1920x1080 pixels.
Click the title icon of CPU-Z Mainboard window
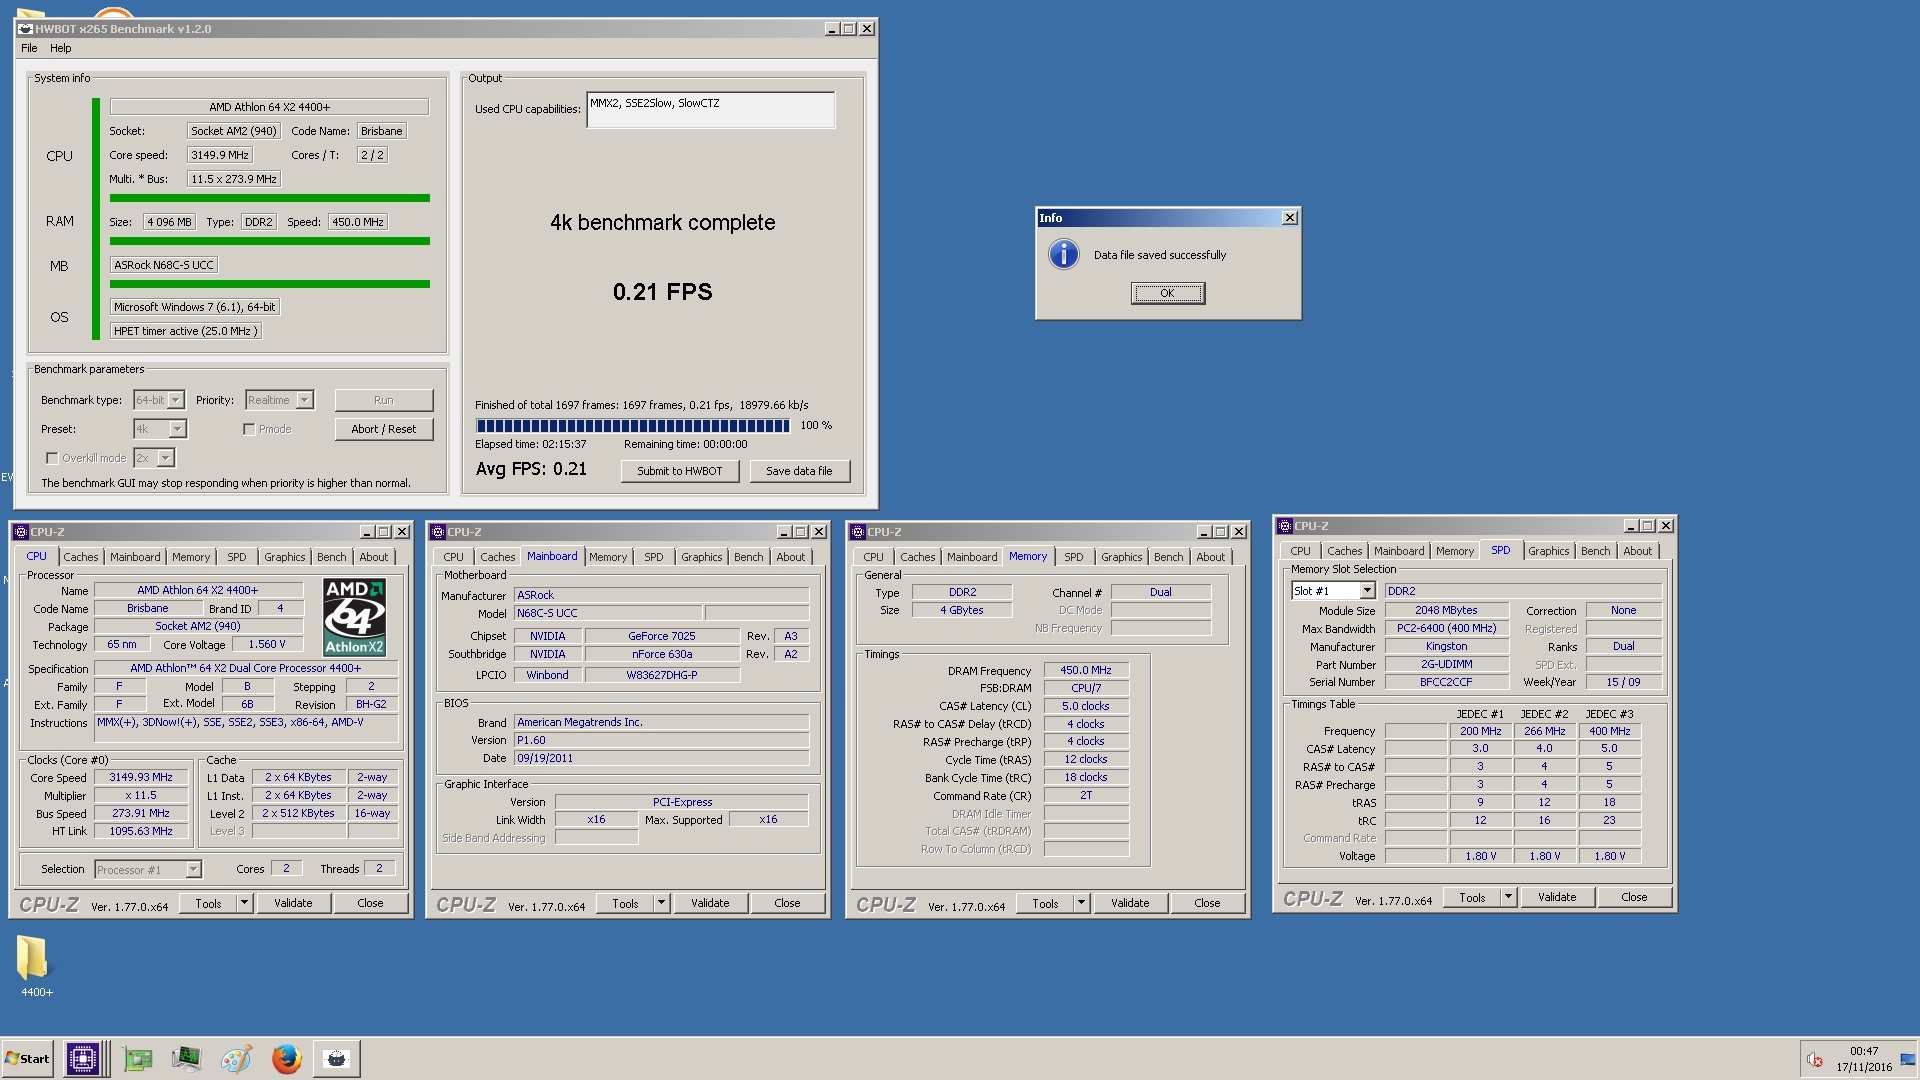pyautogui.click(x=437, y=532)
